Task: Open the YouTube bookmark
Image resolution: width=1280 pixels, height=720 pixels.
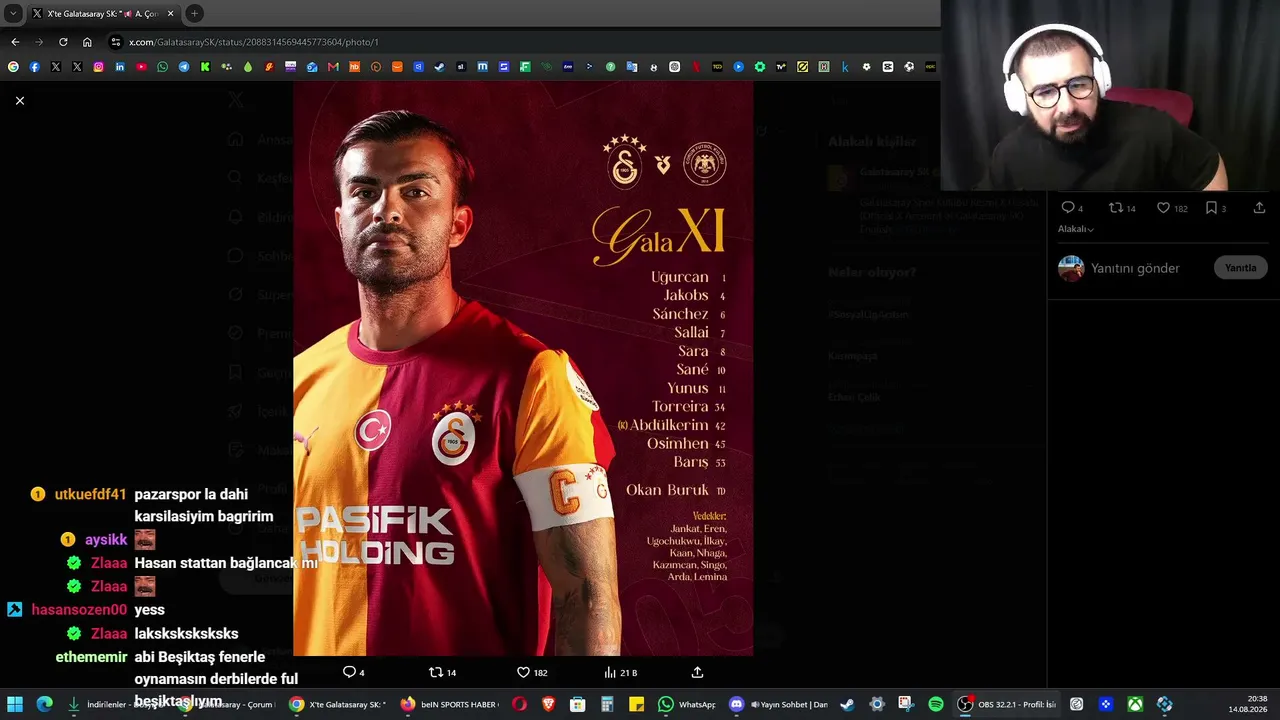Action: [141, 67]
